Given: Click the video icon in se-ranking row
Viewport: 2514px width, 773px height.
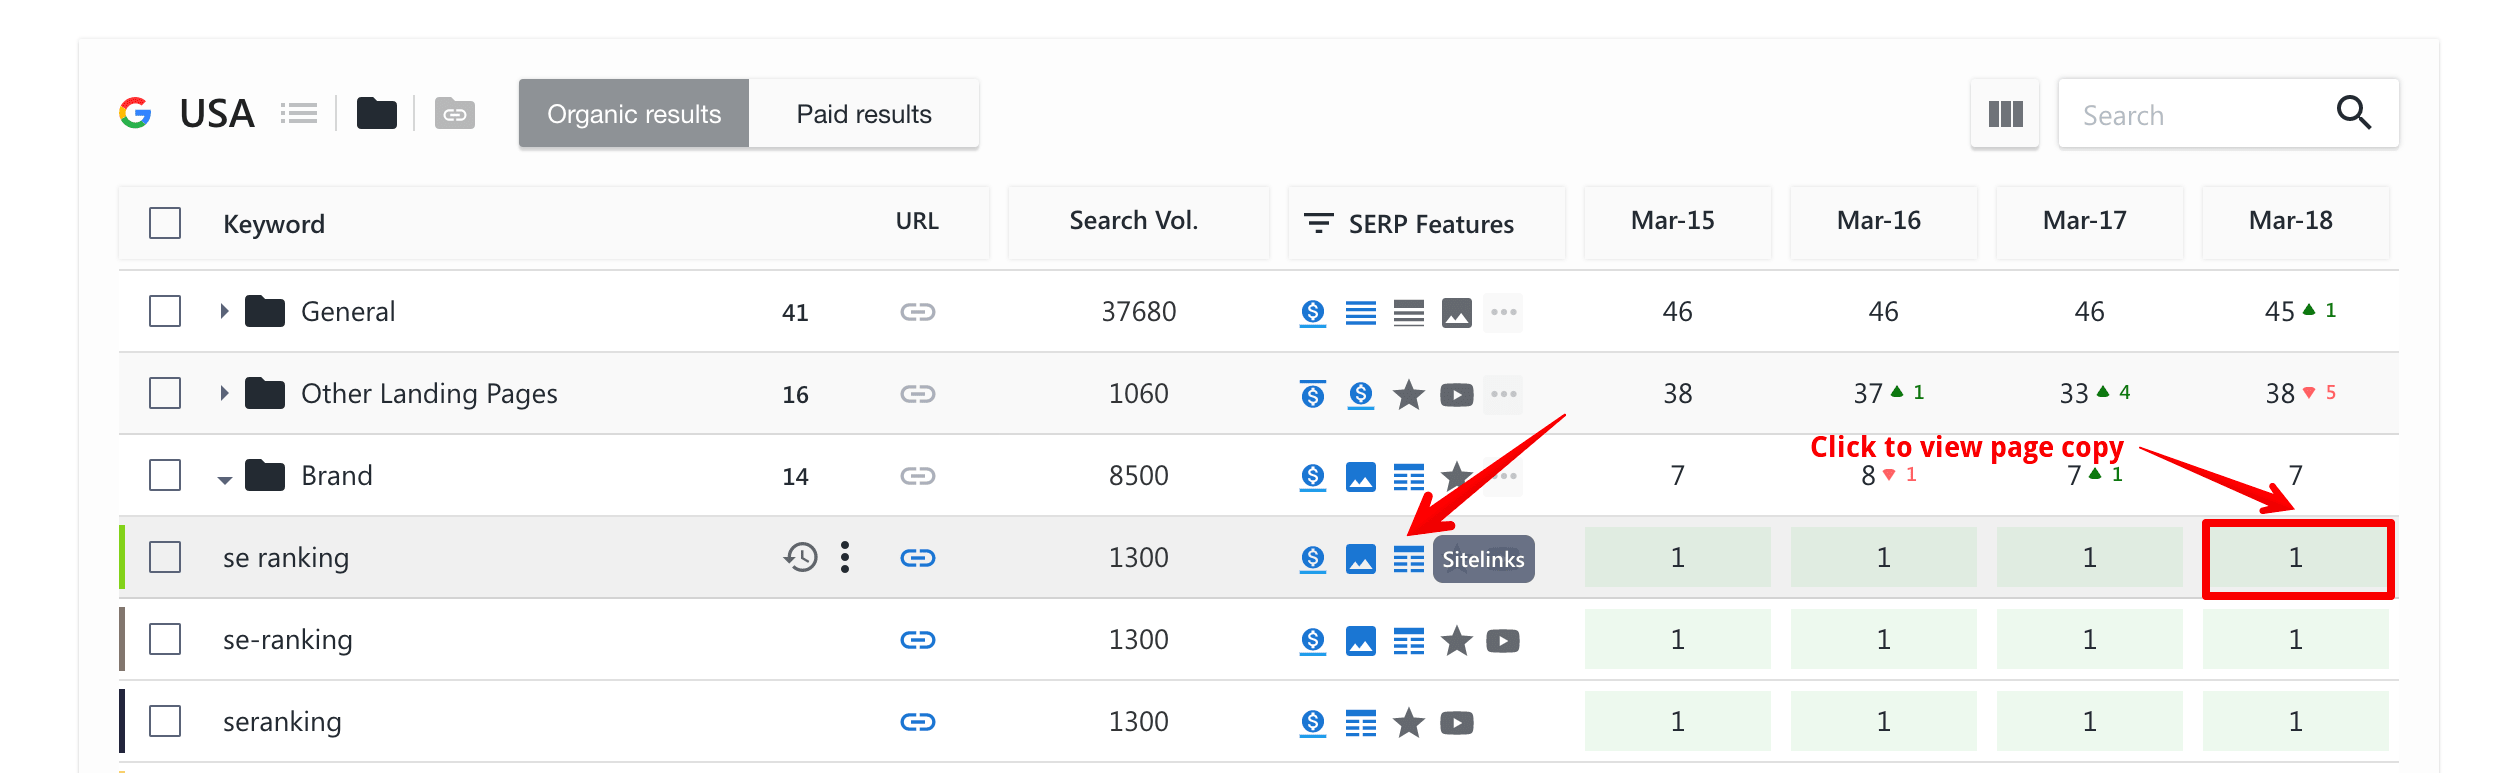Looking at the screenshot, I should 1503,641.
